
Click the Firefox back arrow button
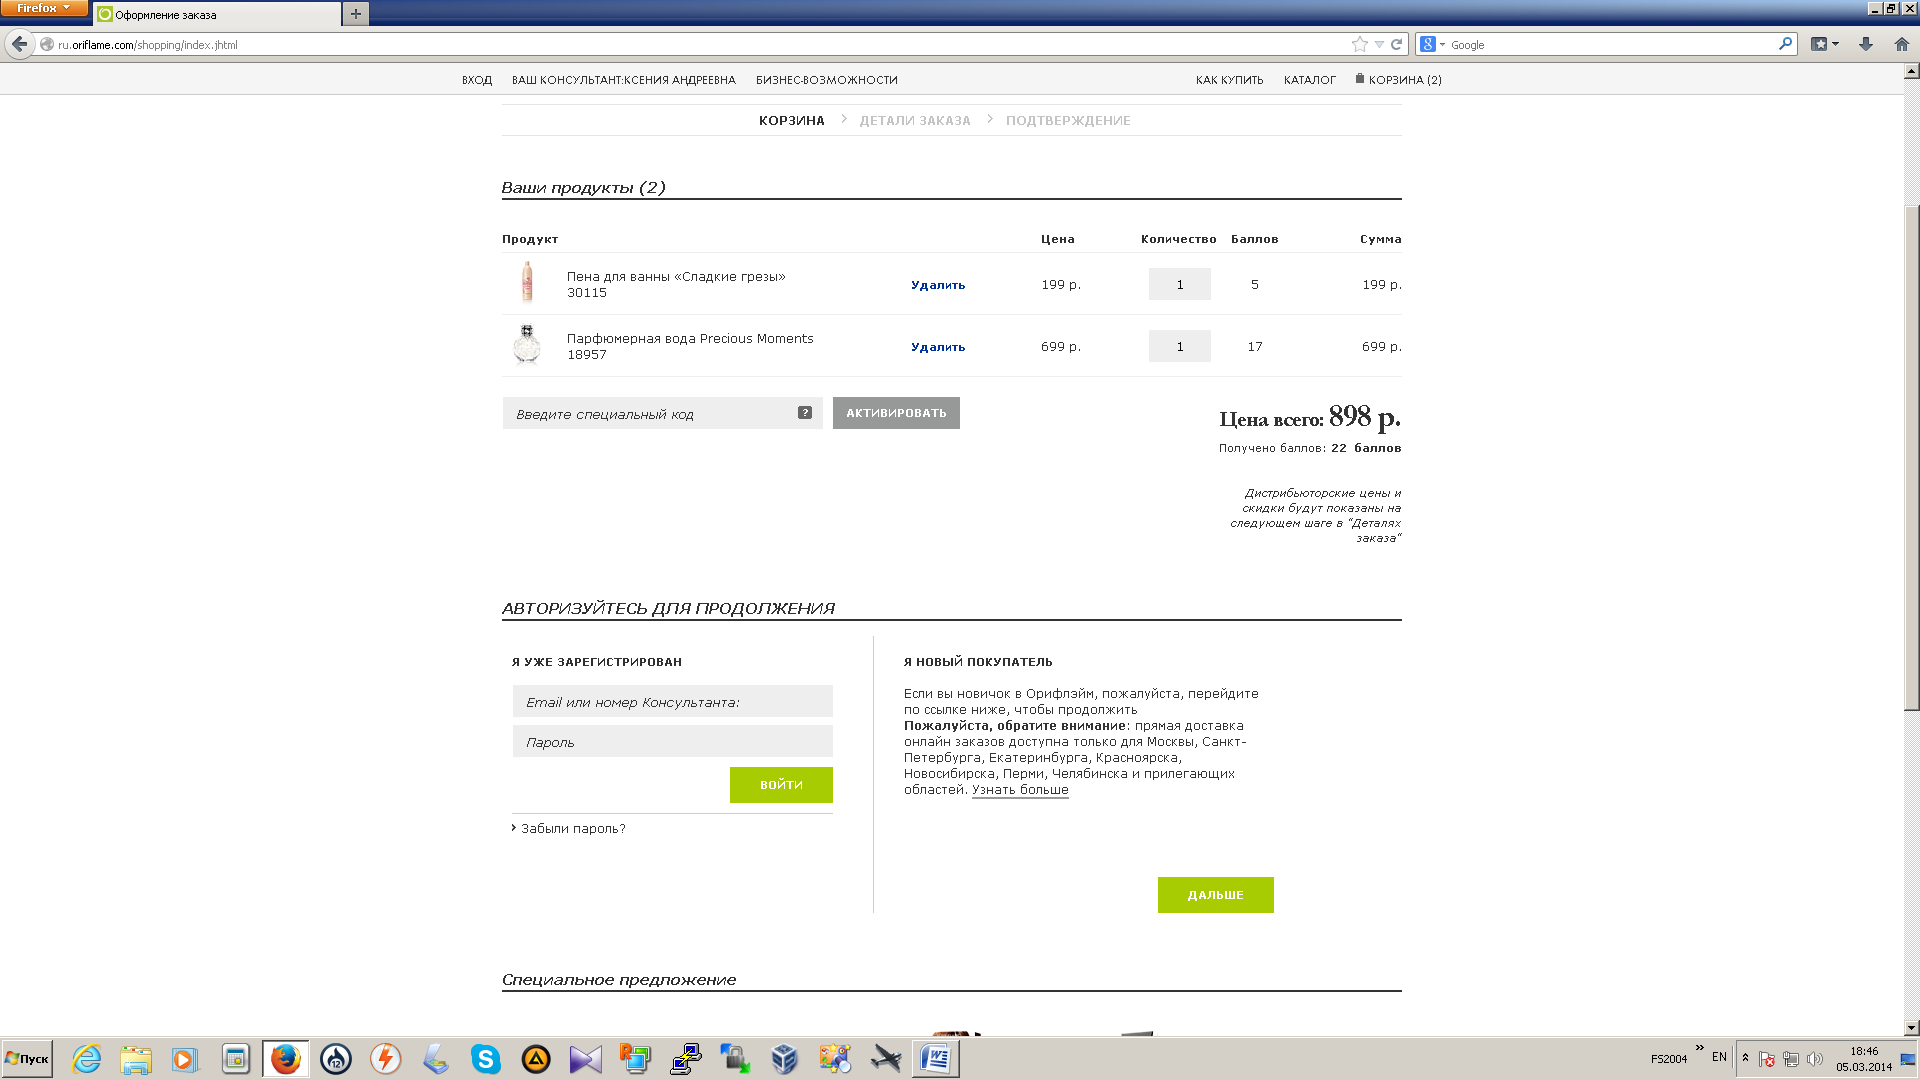(x=19, y=44)
